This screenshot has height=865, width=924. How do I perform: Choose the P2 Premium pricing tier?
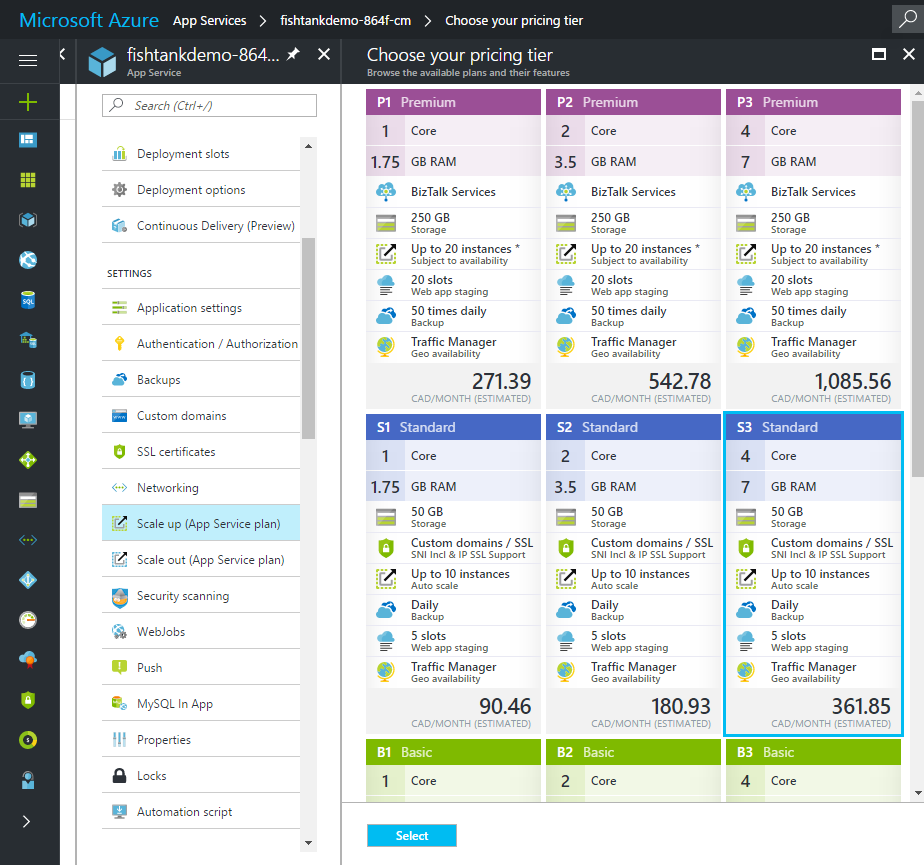pyautogui.click(x=633, y=249)
